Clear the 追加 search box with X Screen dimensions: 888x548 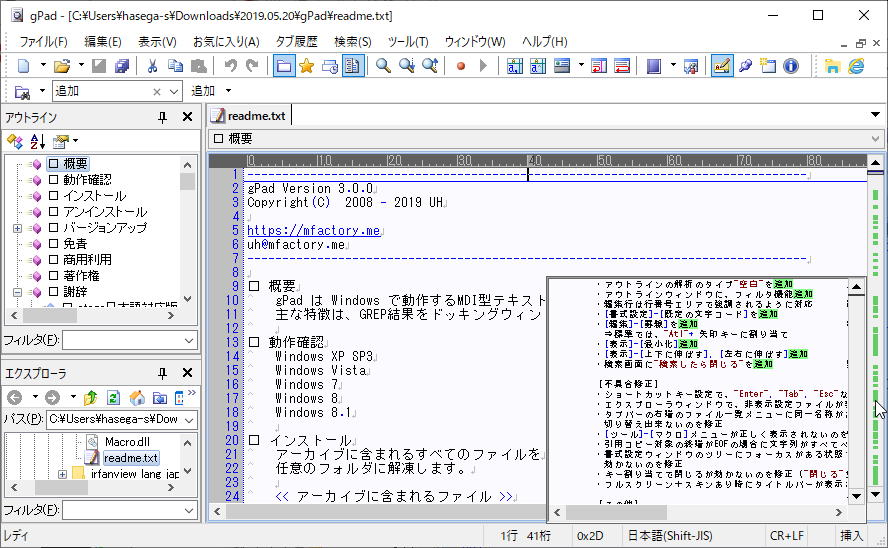tap(157, 92)
